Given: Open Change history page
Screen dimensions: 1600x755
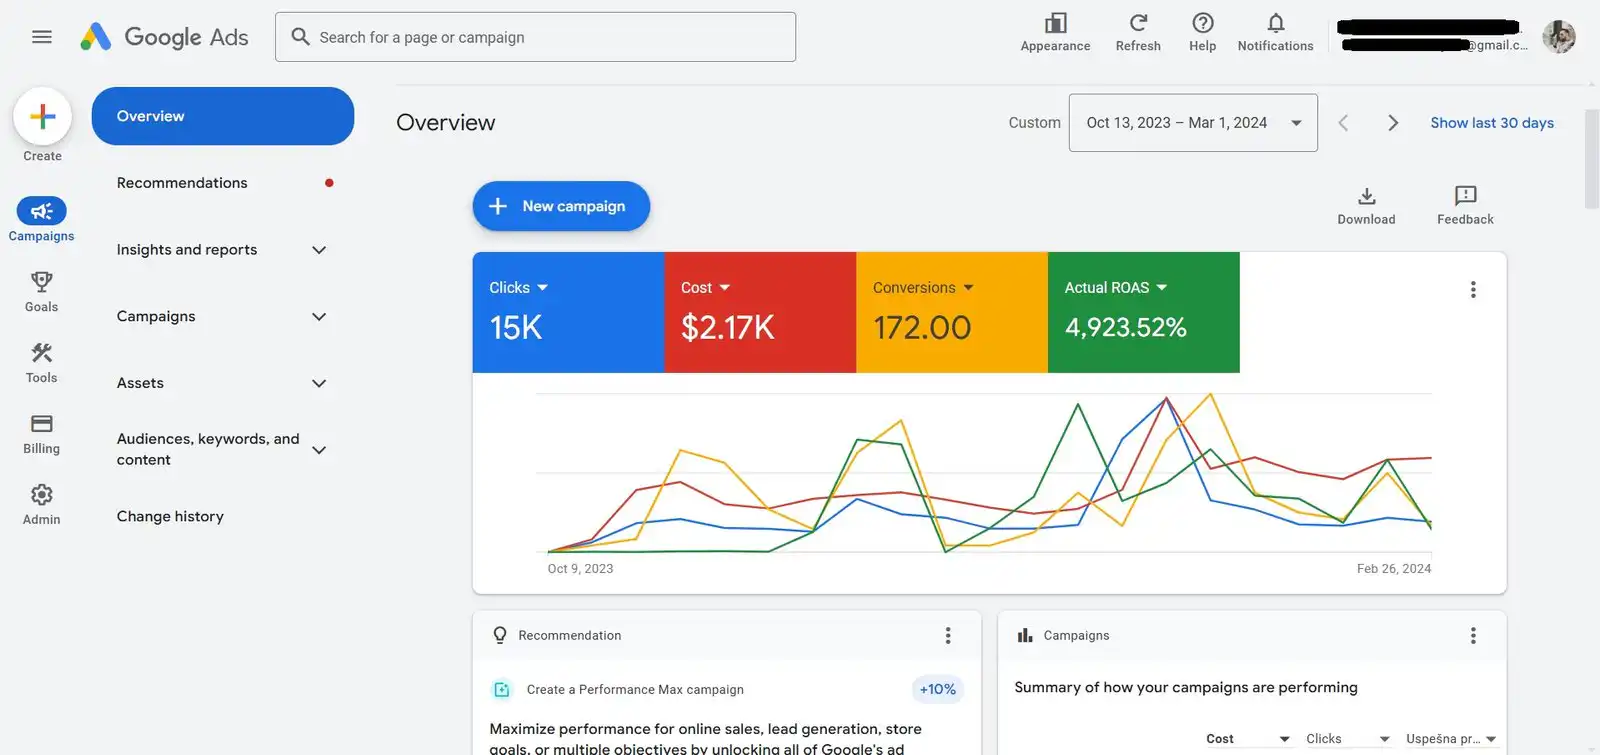Looking at the screenshot, I should coord(170,517).
